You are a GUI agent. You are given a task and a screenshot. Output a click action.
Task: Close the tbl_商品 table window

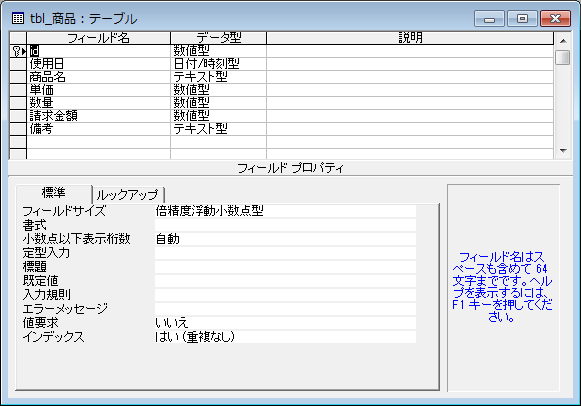(555, 19)
